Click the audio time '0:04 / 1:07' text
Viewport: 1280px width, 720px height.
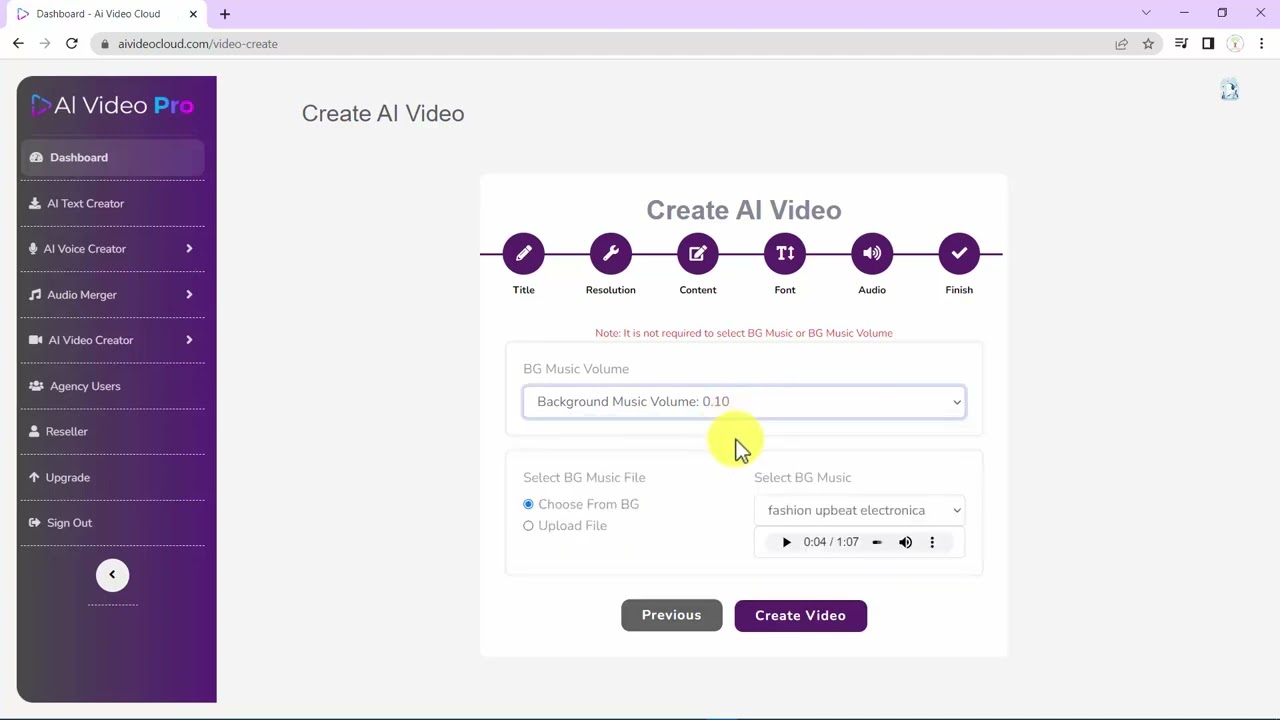tap(831, 542)
